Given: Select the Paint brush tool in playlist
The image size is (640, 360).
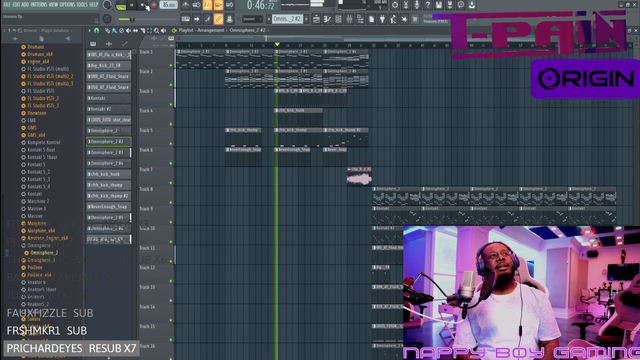Looking at the screenshot, I should (x=114, y=31).
